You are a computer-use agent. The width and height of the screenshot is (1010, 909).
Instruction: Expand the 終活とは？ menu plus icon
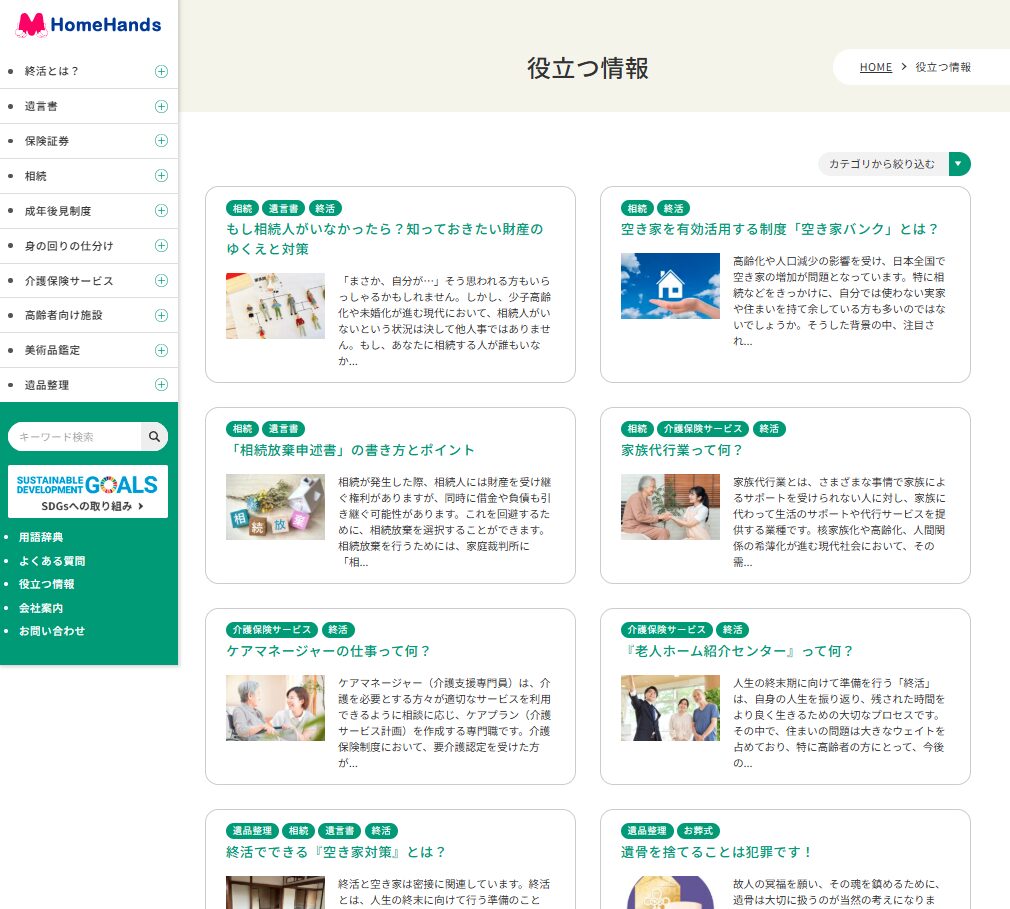click(x=162, y=72)
